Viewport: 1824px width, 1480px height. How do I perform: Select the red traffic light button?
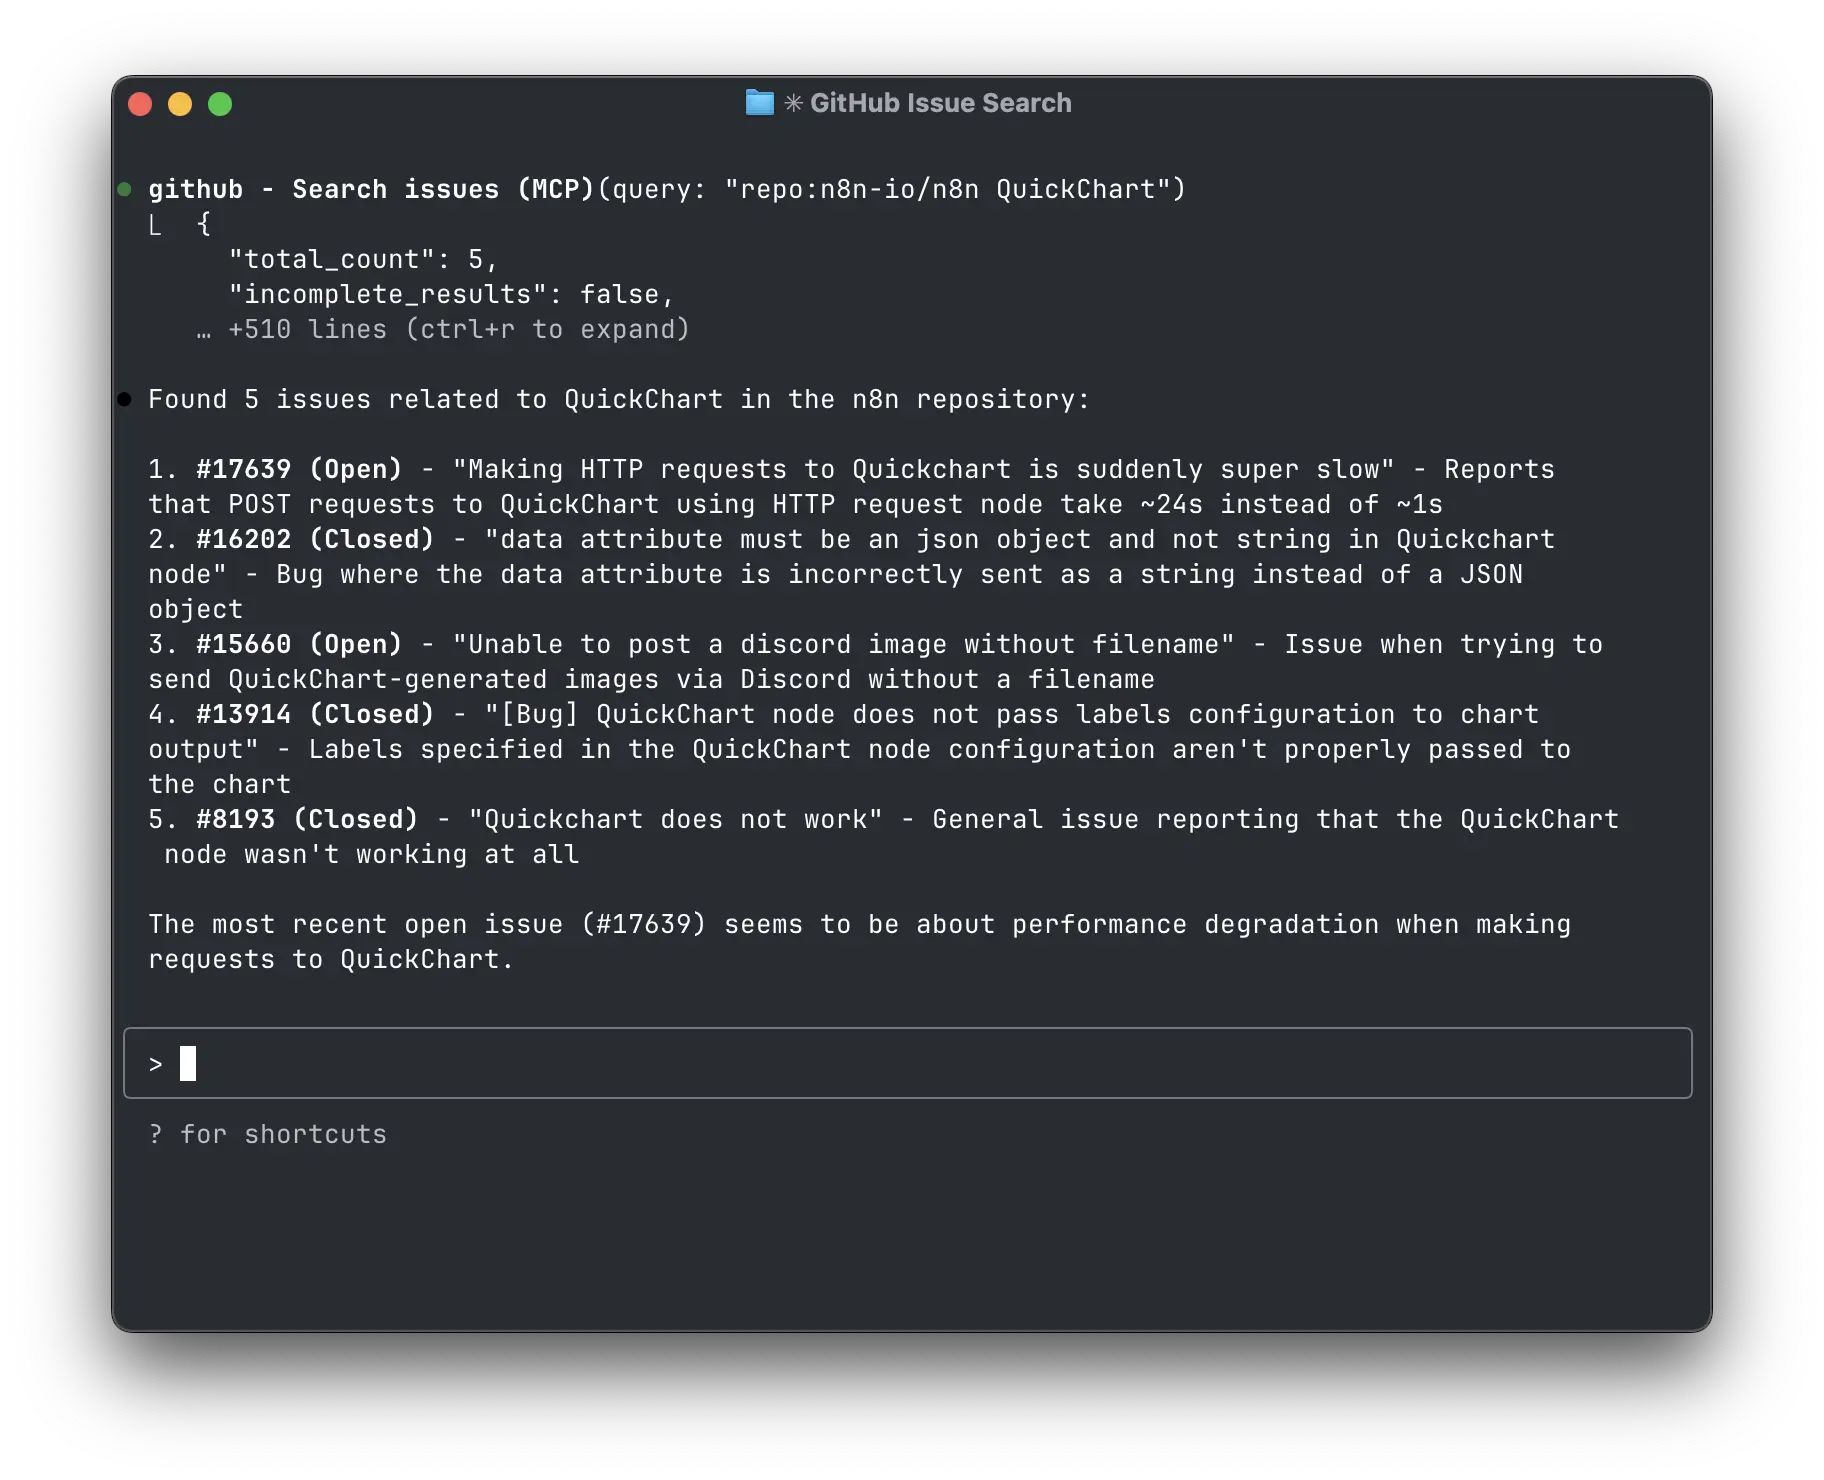click(x=140, y=103)
